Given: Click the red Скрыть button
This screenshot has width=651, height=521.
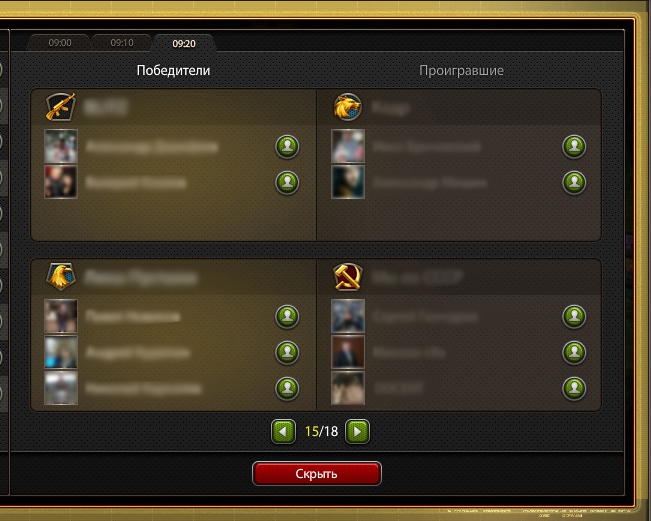Looking at the screenshot, I should tap(316, 474).
